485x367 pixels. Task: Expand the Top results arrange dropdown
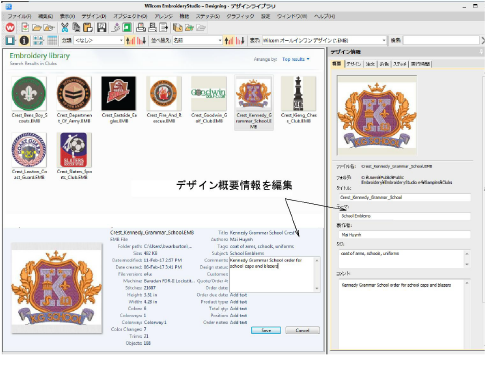pyautogui.click(x=296, y=59)
